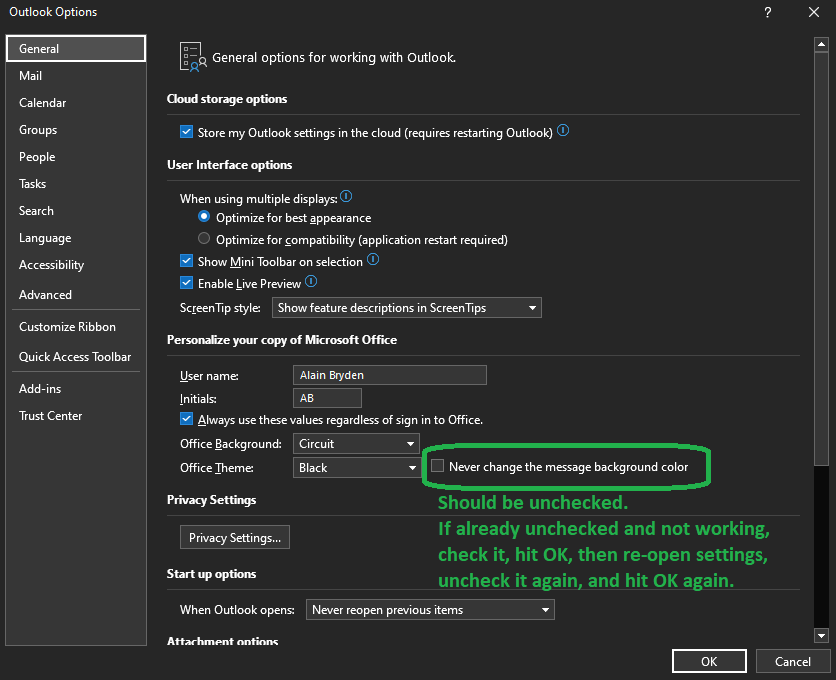Click info icon beside Enable Live Preview

click(311, 282)
